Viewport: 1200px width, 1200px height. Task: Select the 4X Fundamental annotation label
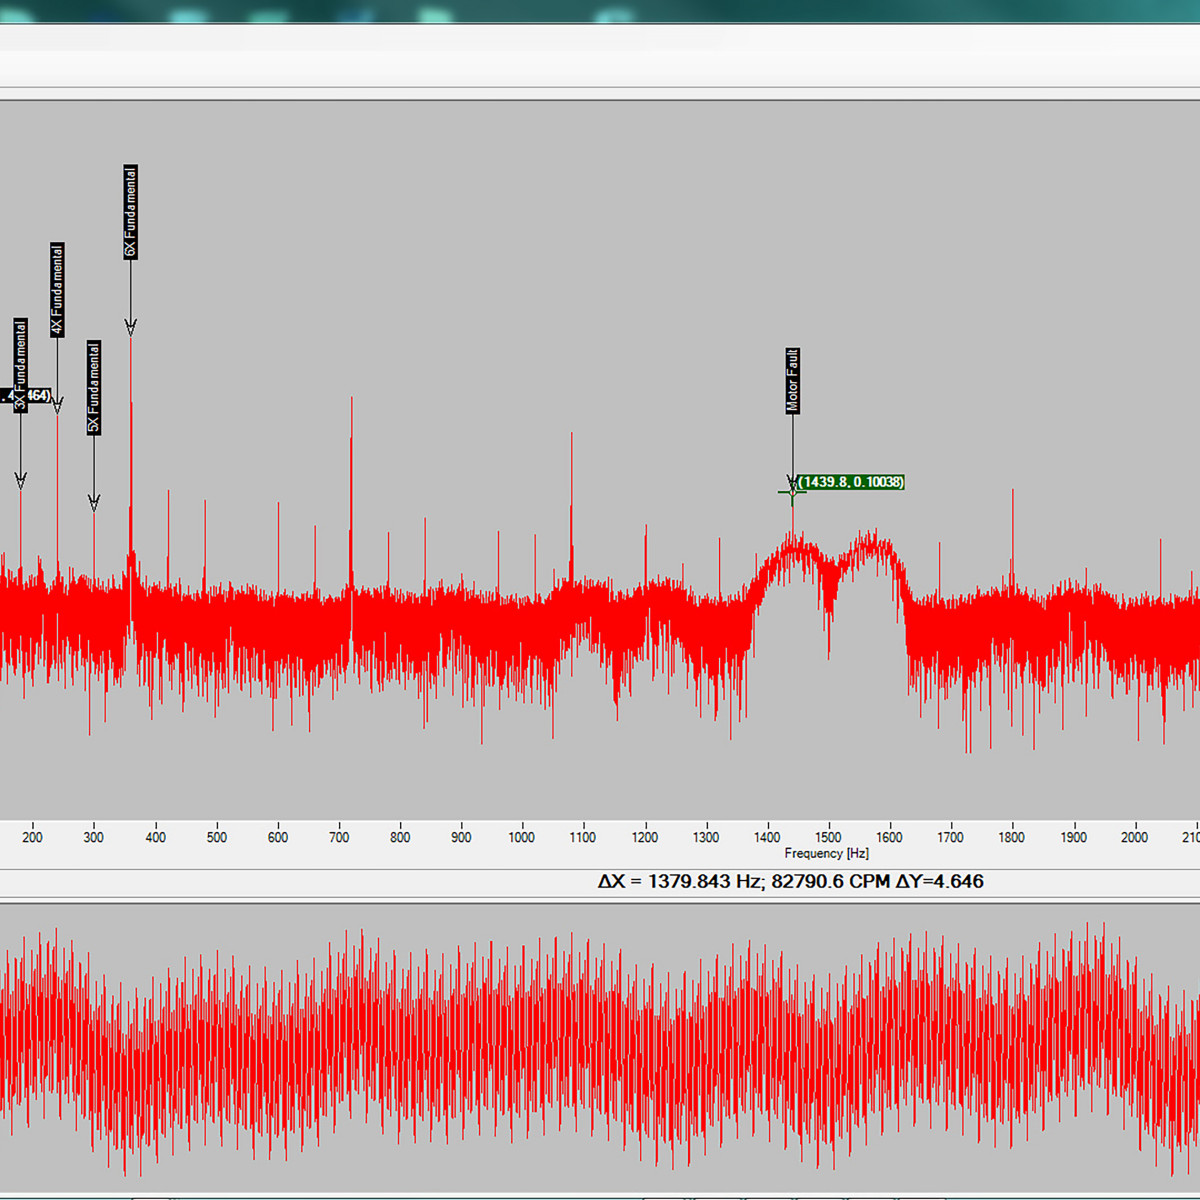pyautogui.click(x=57, y=290)
